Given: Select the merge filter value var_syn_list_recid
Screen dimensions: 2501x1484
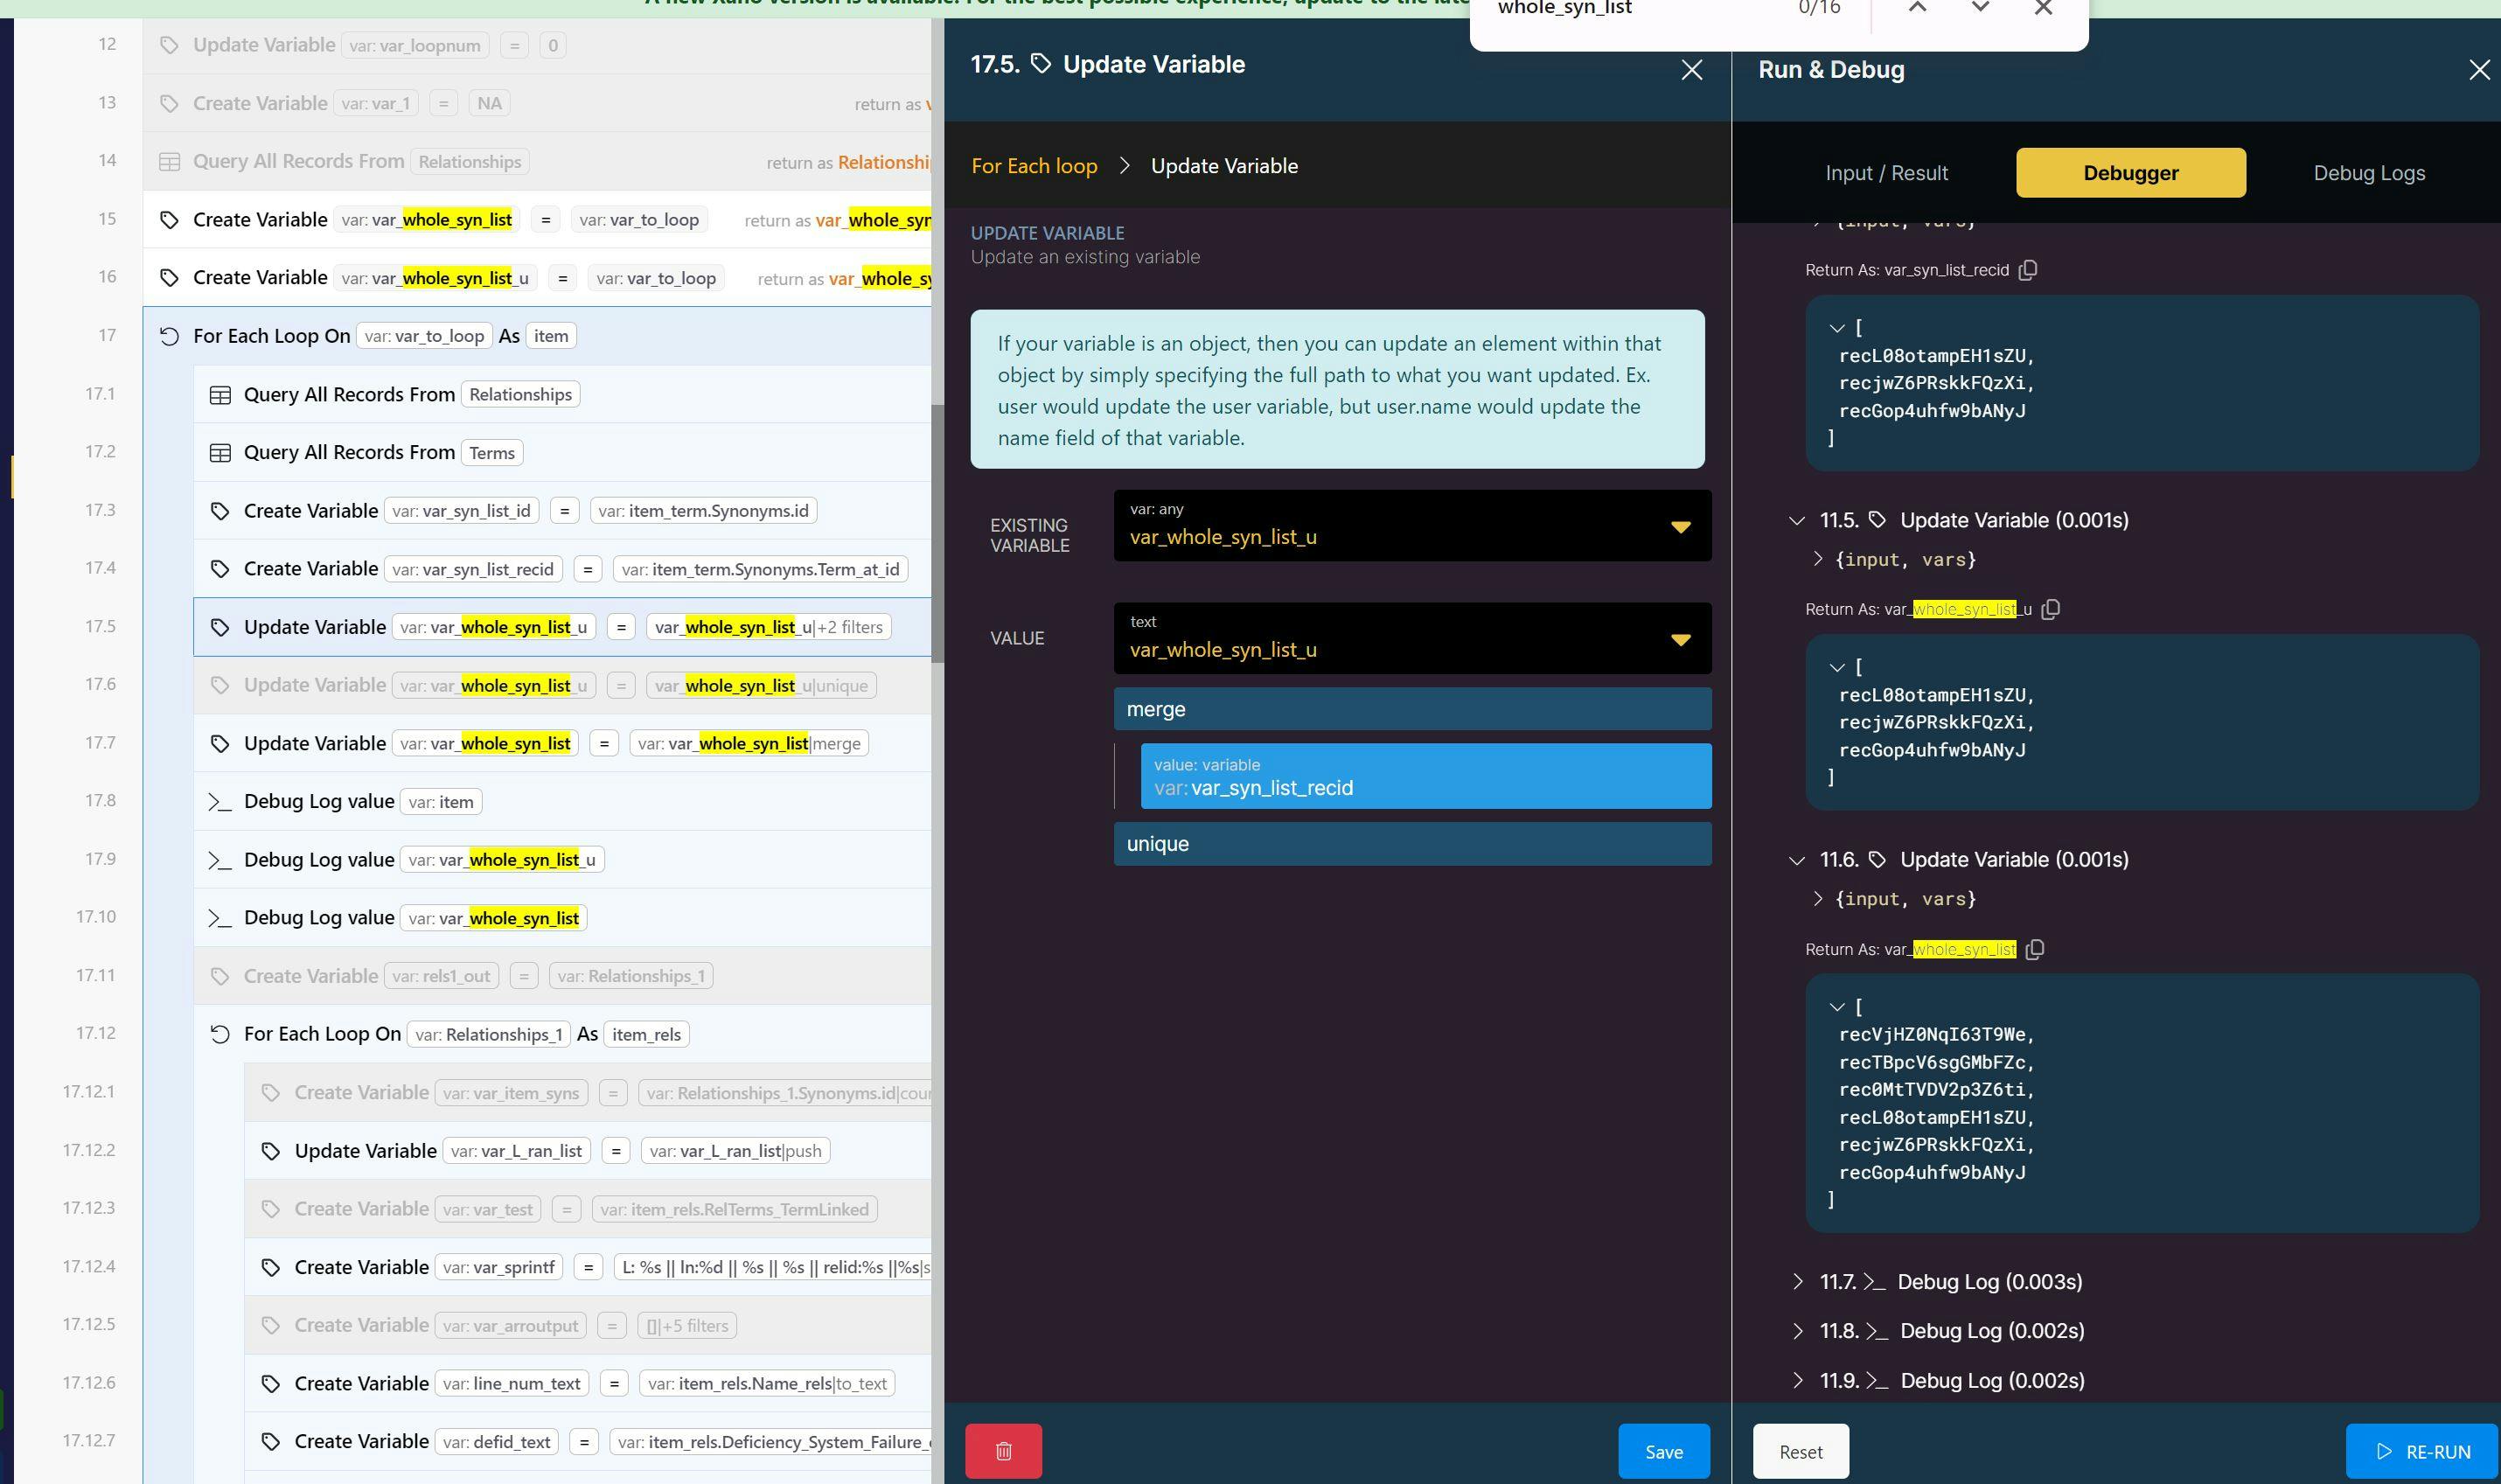Looking at the screenshot, I should [1425, 777].
